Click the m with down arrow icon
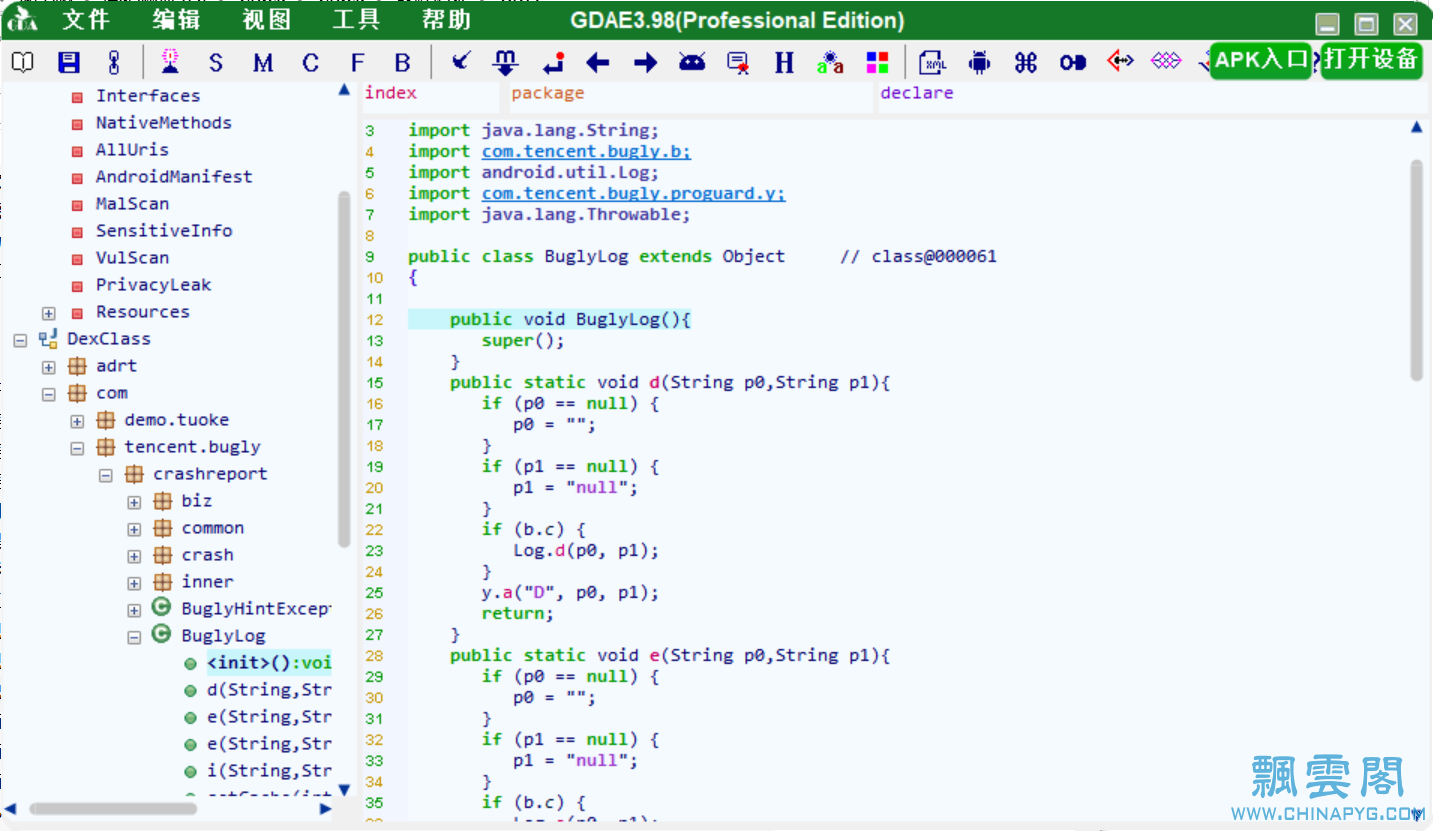 tap(506, 63)
